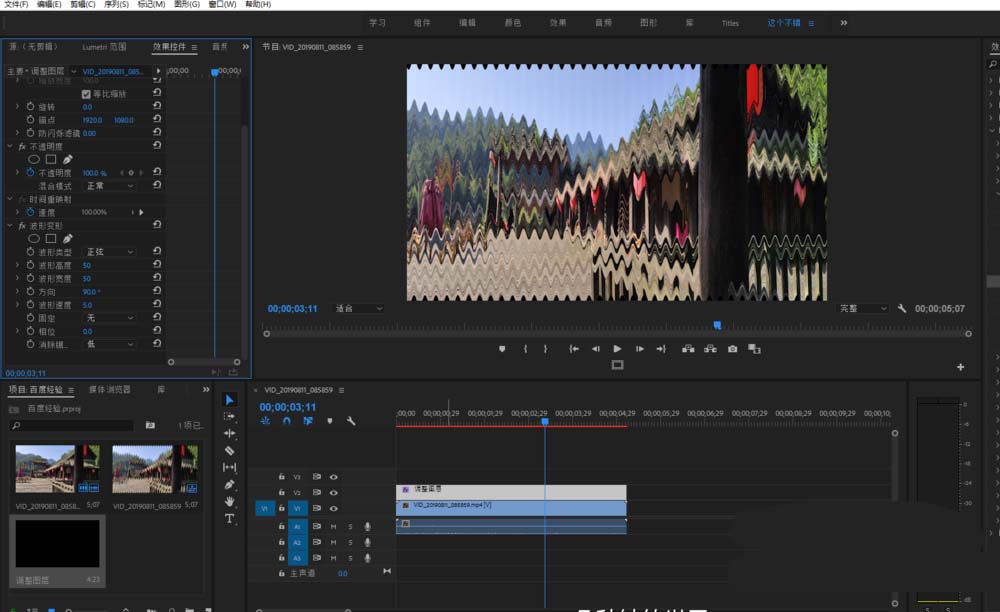Open timeline display settings wrench
The height and width of the screenshot is (612, 1000).
(351, 421)
